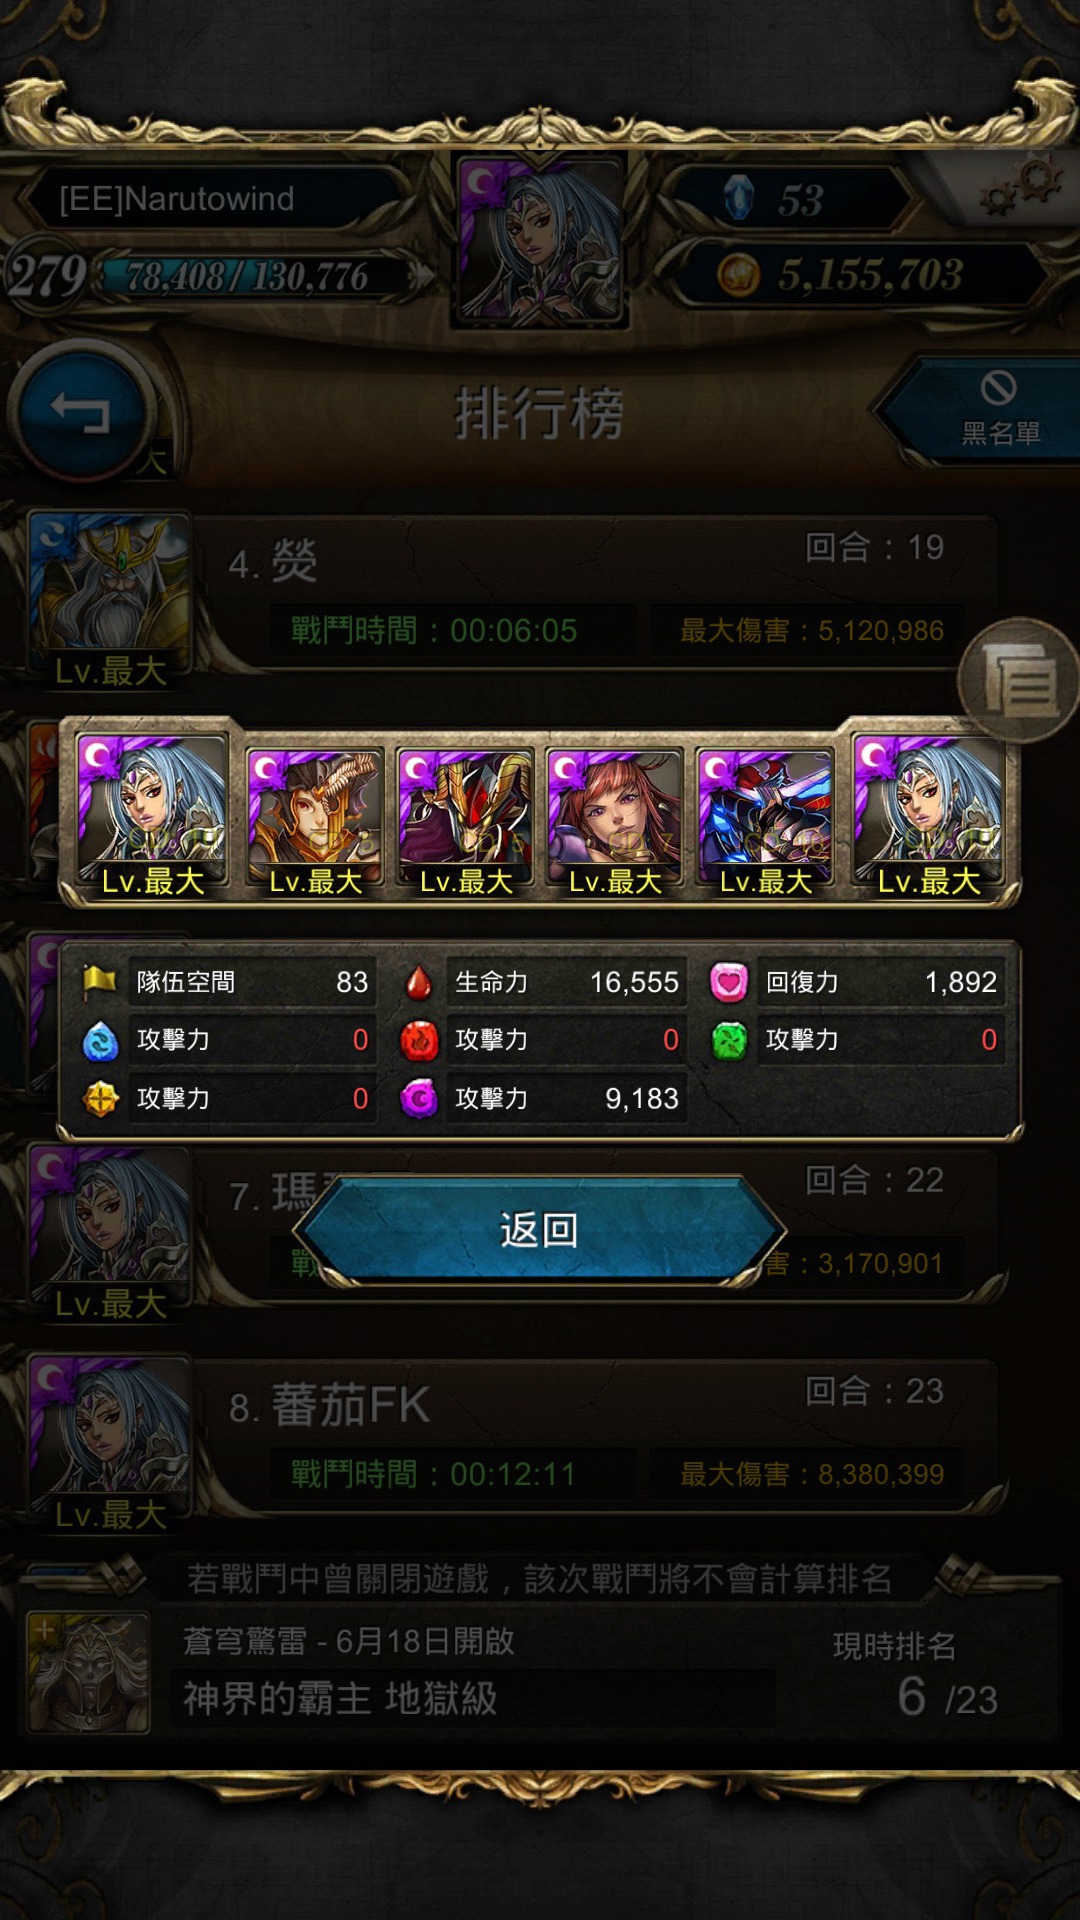Tap the purple dark attack orb icon
This screenshot has width=1080, height=1920.
point(419,1098)
